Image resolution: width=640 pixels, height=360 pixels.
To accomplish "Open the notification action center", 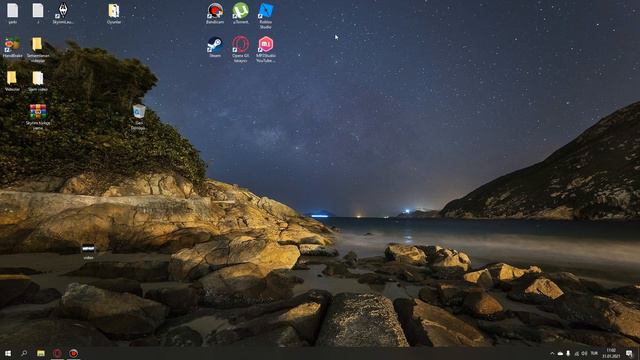I will 629,353.
